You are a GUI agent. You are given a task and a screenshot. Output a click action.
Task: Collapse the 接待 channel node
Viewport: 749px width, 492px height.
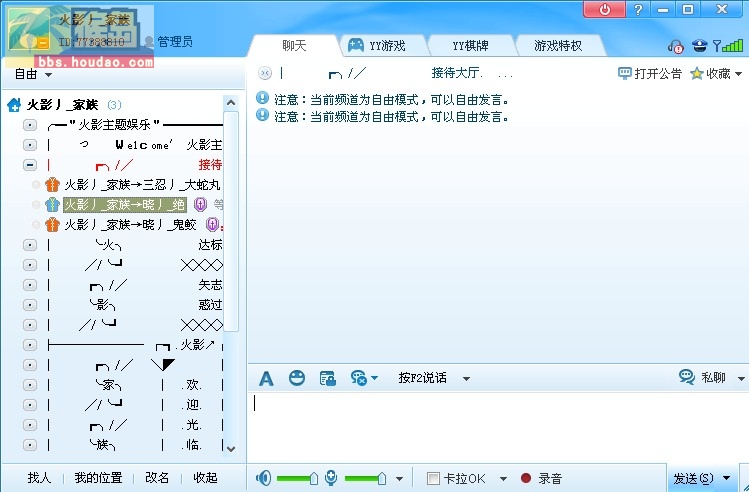[30, 165]
